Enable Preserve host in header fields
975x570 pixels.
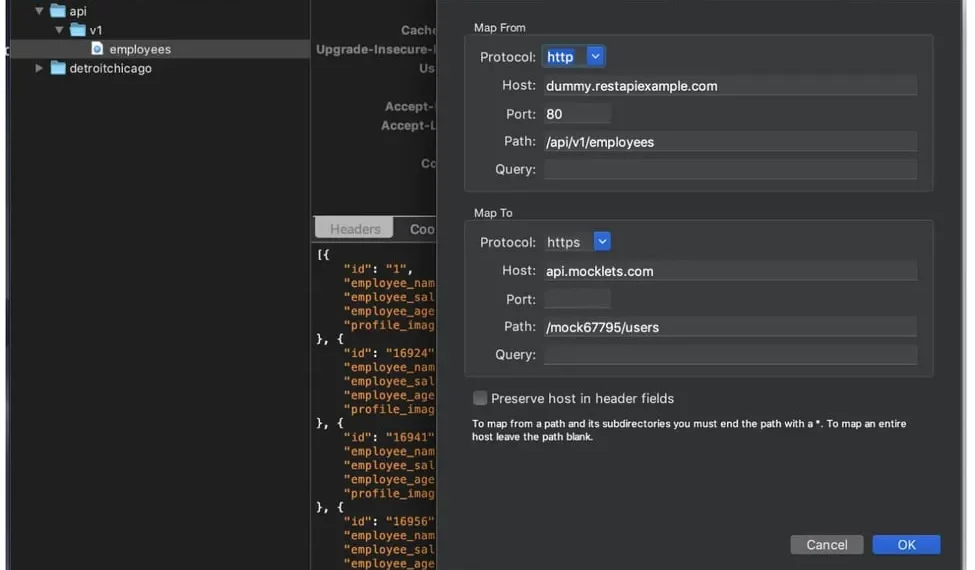tap(480, 398)
